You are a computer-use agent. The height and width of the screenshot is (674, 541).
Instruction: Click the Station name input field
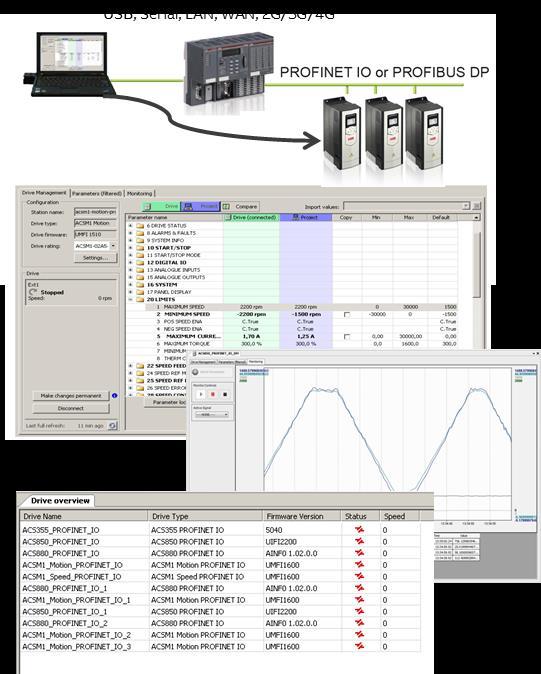(95, 212)
